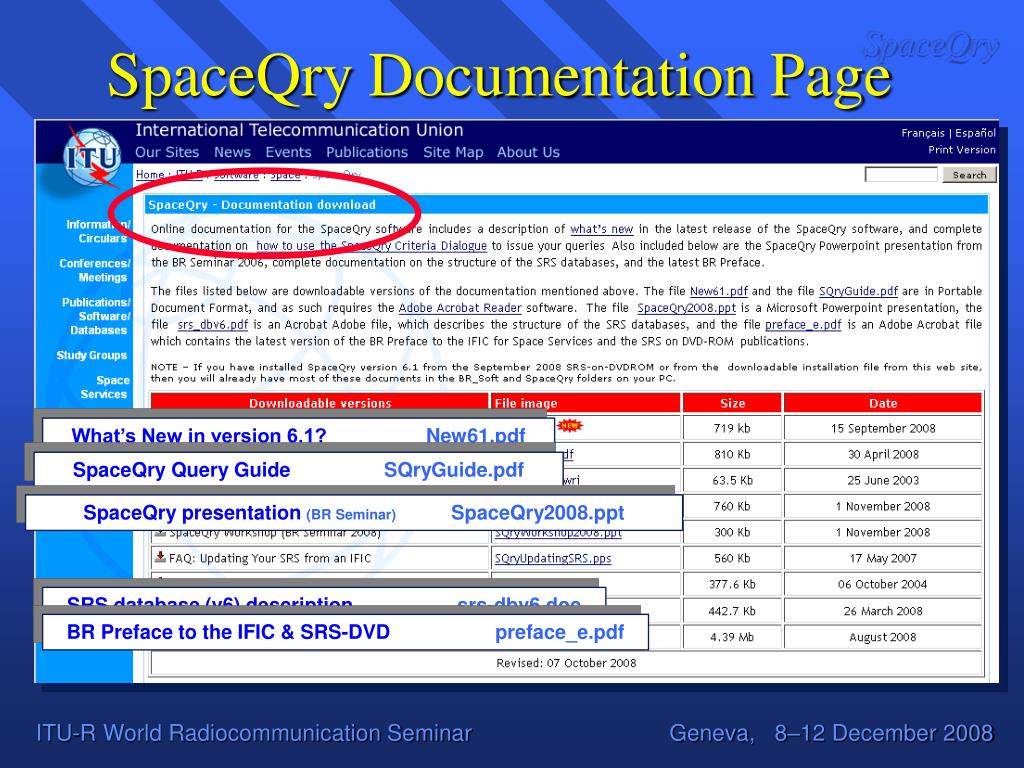1024x768 pixels.
Task: Click the "Date" column header
Action: 883,404
